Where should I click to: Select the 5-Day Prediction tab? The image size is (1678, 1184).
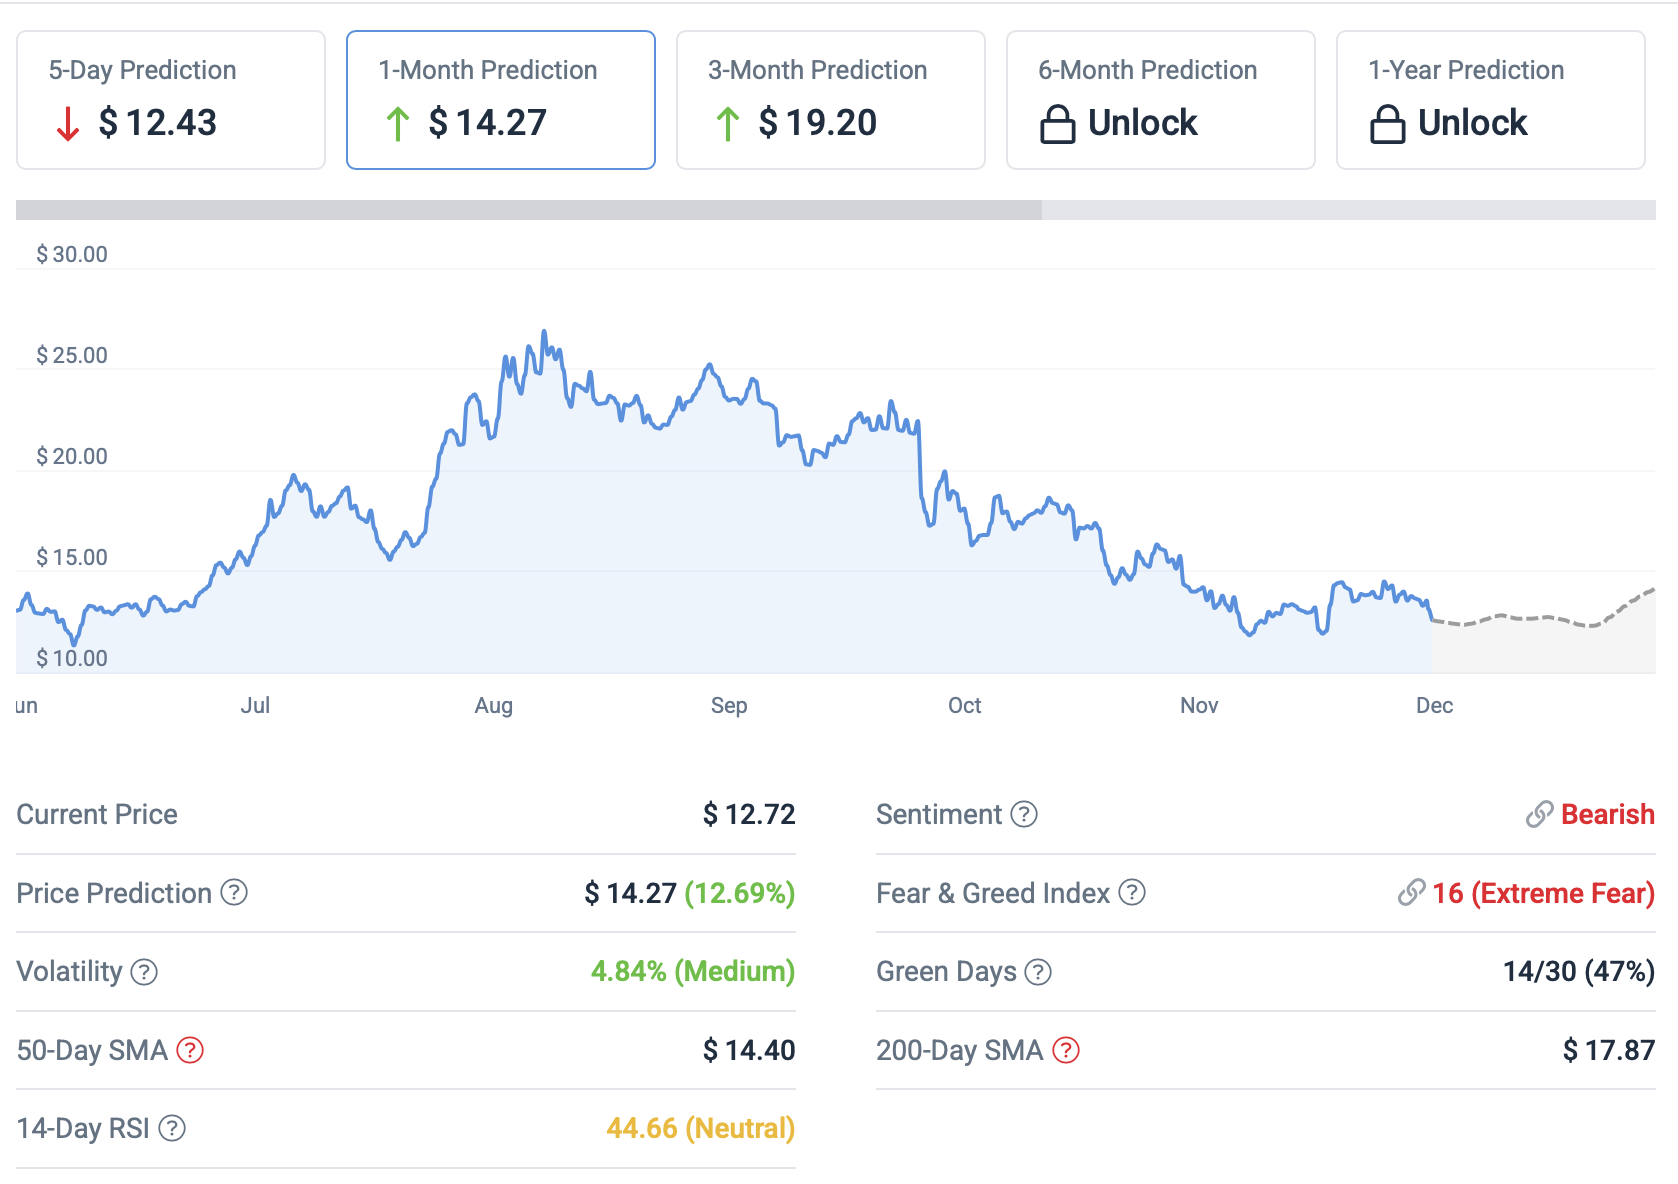point(171,100)
